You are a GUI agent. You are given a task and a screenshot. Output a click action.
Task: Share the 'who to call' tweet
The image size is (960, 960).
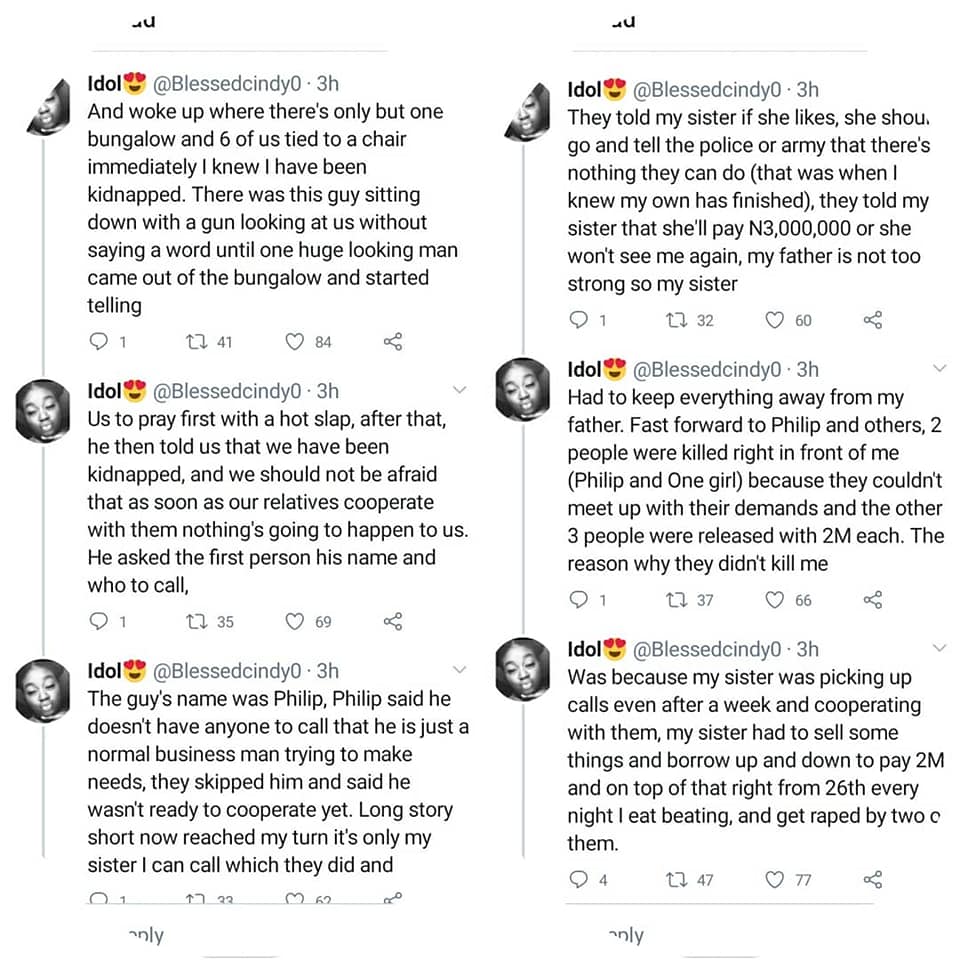click(393, 622)
